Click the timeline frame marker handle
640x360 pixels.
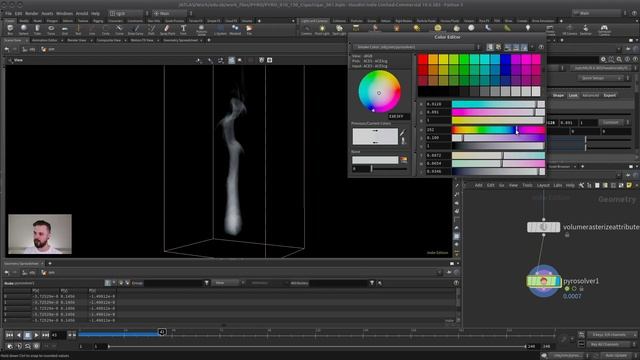(x=162, y=332)
